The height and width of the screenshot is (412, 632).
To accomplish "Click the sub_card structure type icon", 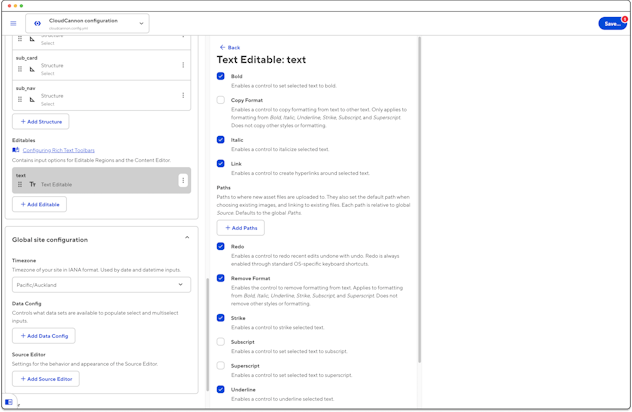I will (x=32, y=69).
